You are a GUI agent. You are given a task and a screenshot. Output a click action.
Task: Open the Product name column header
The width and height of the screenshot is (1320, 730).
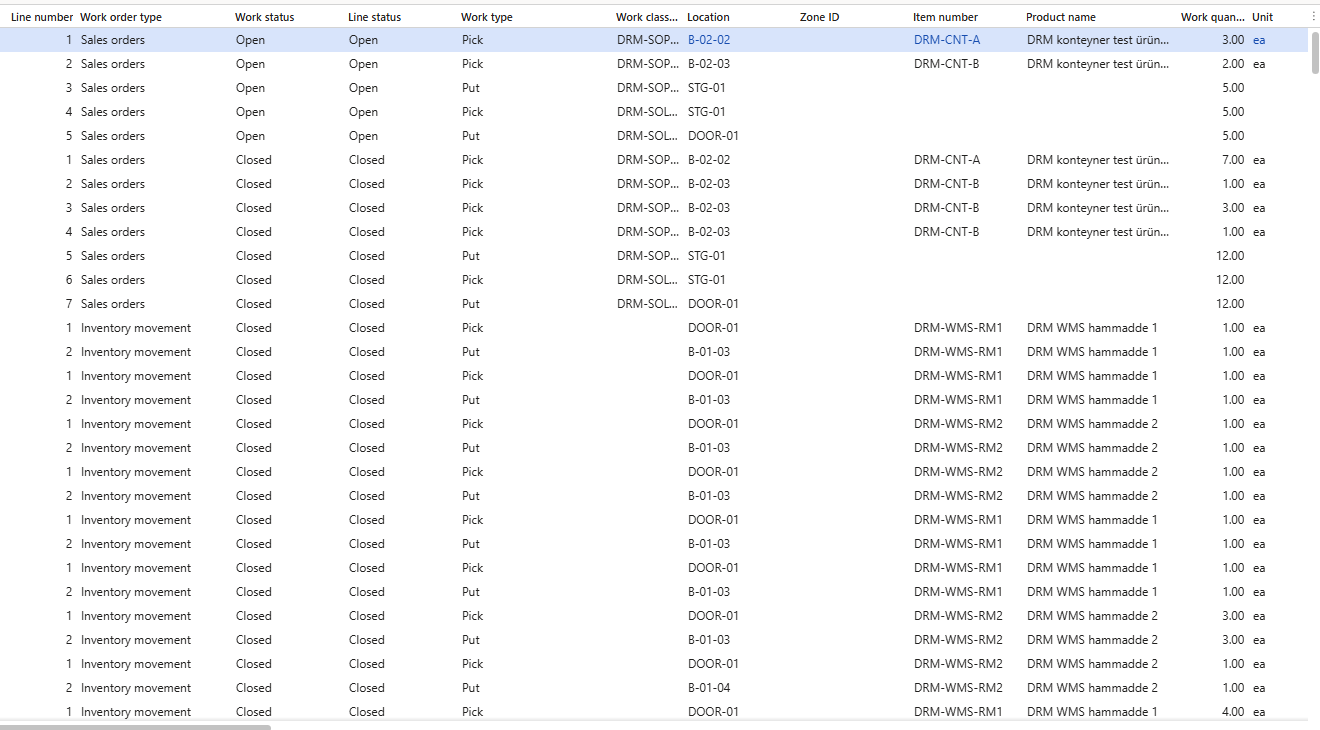click(x=1060, y=17)
